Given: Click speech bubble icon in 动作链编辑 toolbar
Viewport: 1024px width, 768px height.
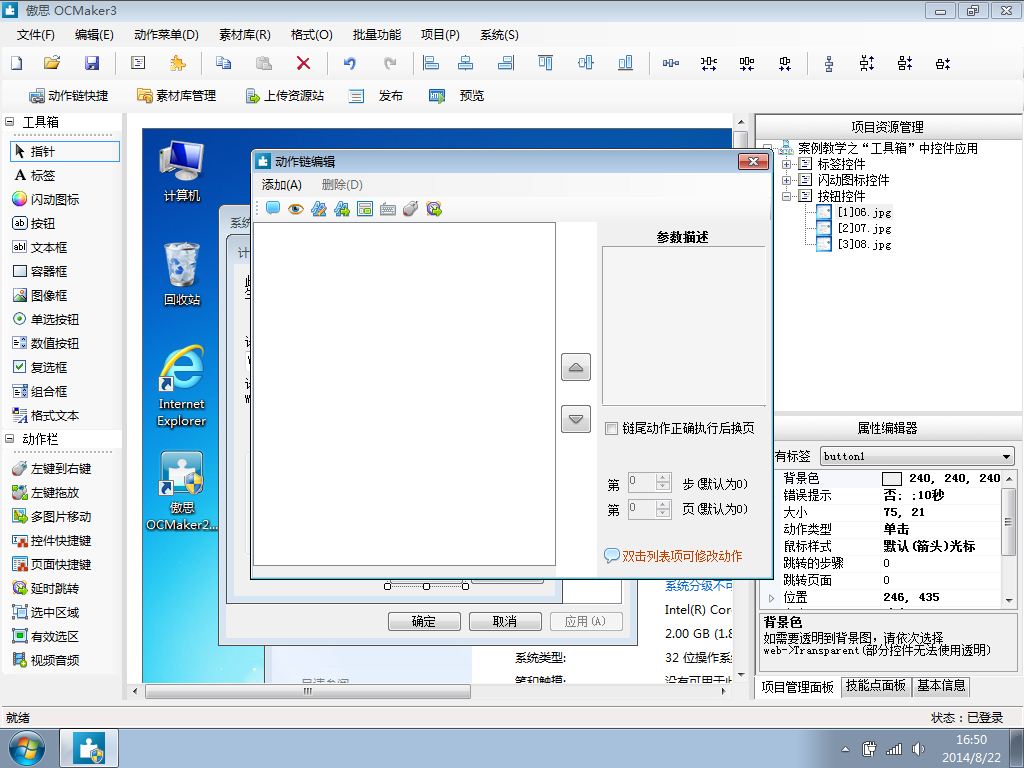Looking at the screenshot, I should pos(273,209).
